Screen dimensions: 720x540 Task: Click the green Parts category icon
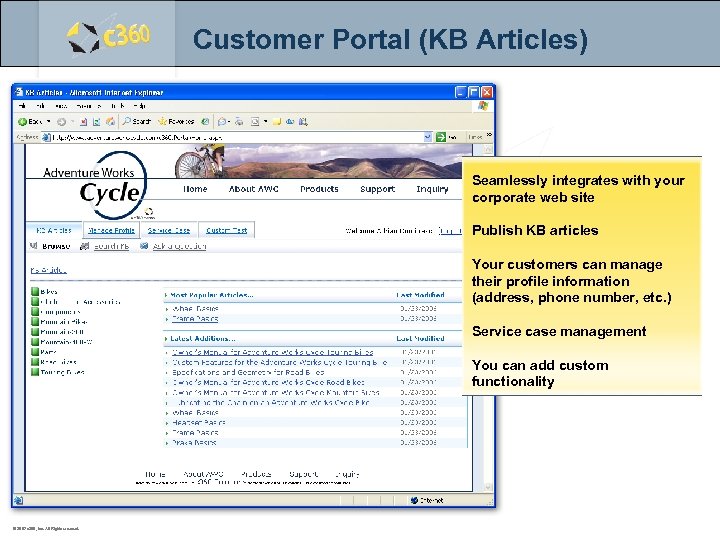pos(35,352)
